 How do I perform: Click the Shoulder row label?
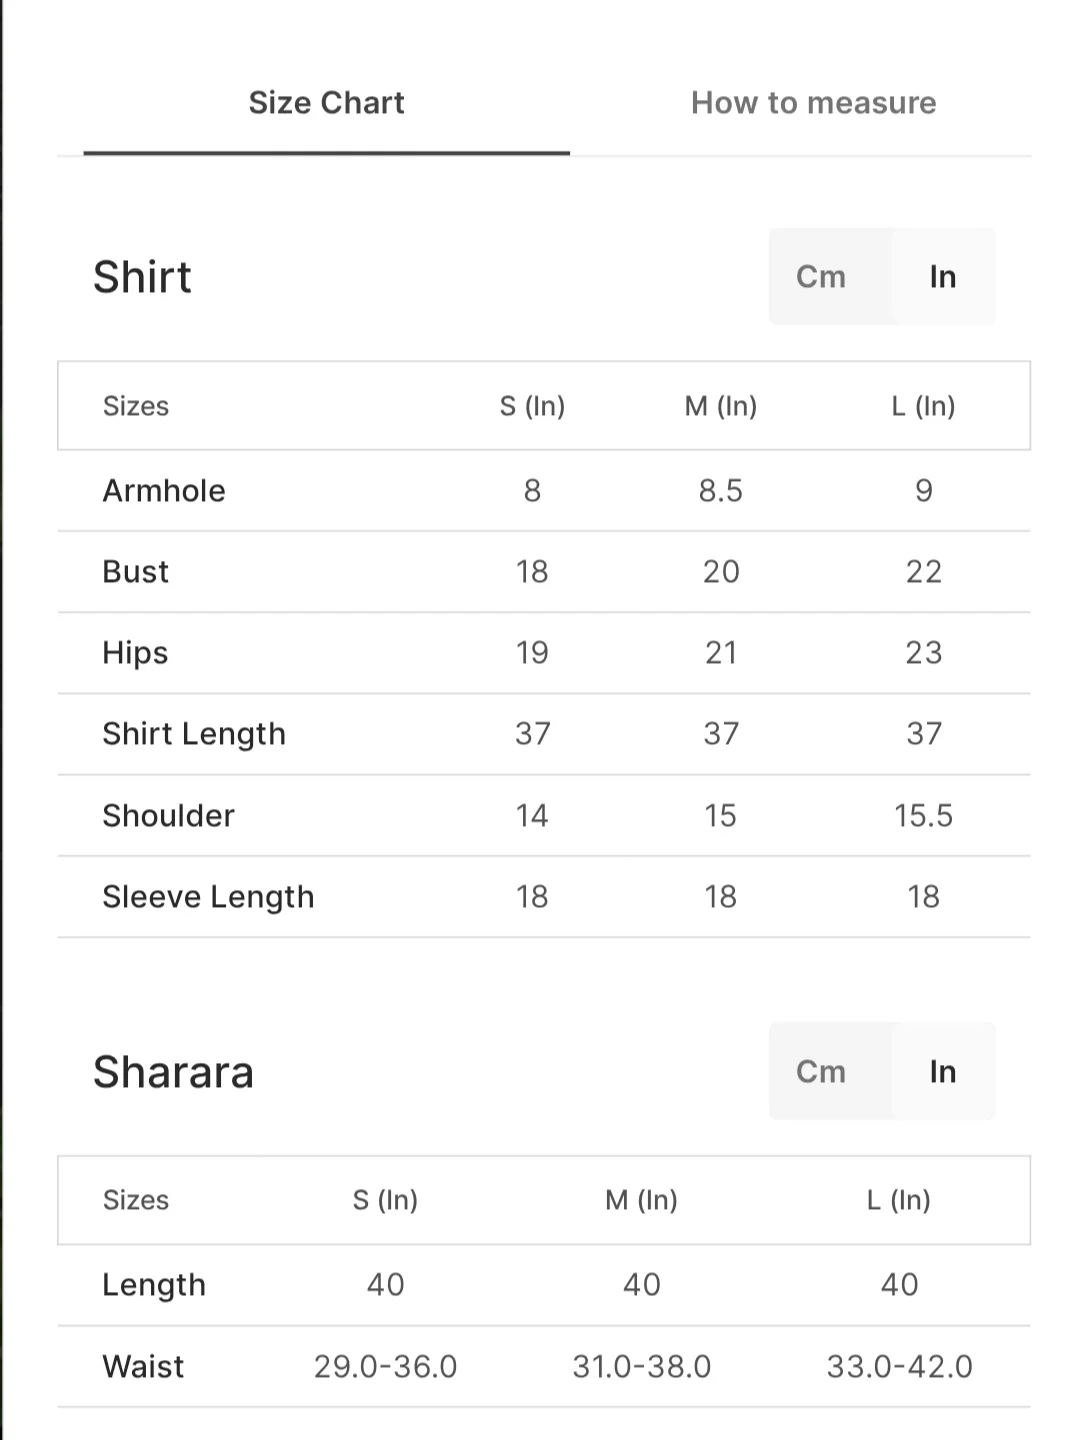coord(168,816)
